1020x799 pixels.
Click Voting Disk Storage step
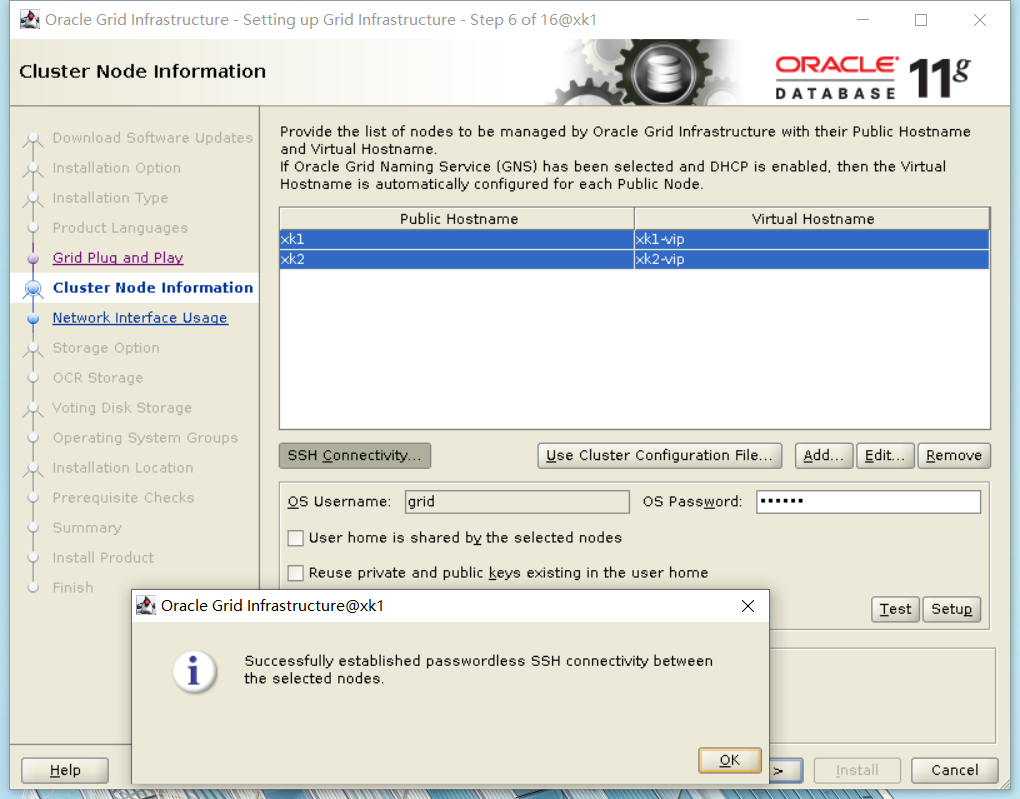(x=122, y=408)
